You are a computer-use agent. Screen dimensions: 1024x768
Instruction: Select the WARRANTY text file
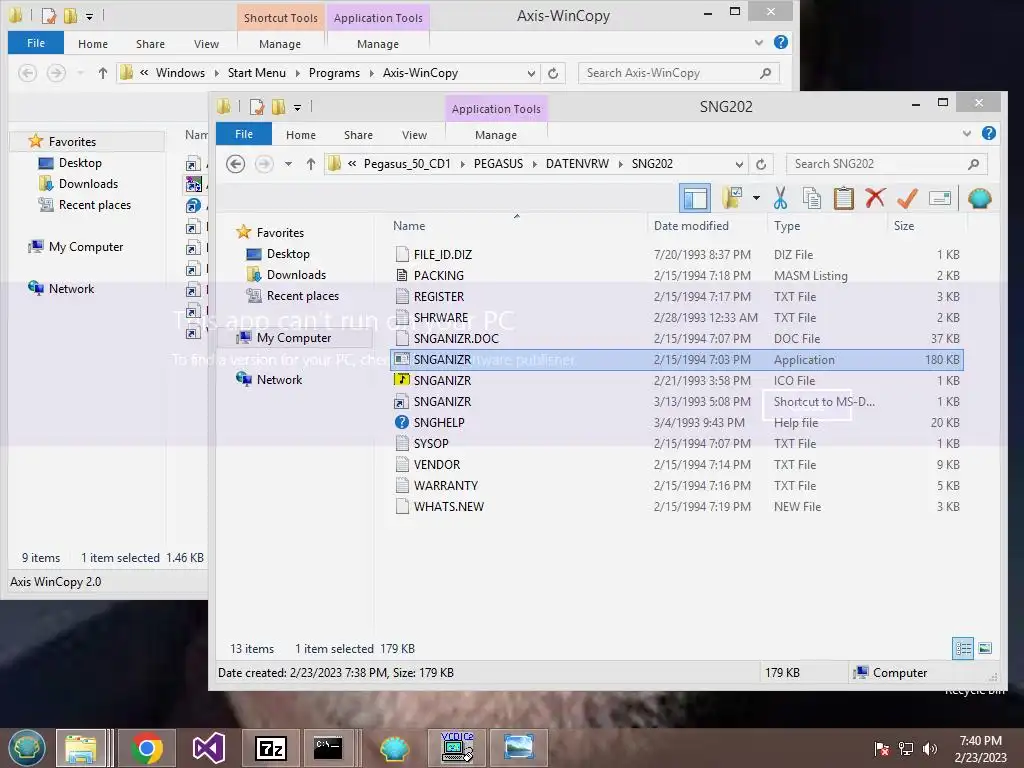[x=677, y=485]
